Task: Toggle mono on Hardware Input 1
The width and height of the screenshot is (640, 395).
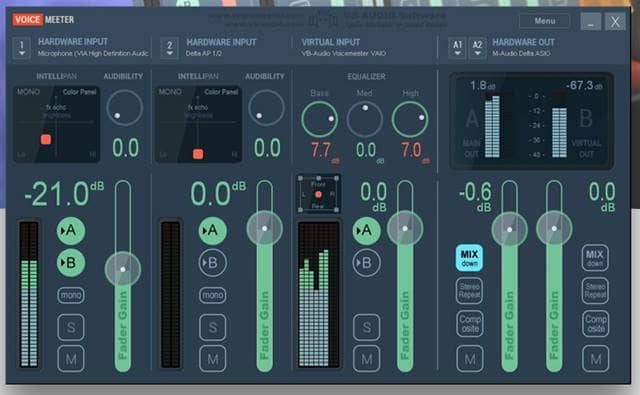Action: pyautogui.click(x=71, y=295)
